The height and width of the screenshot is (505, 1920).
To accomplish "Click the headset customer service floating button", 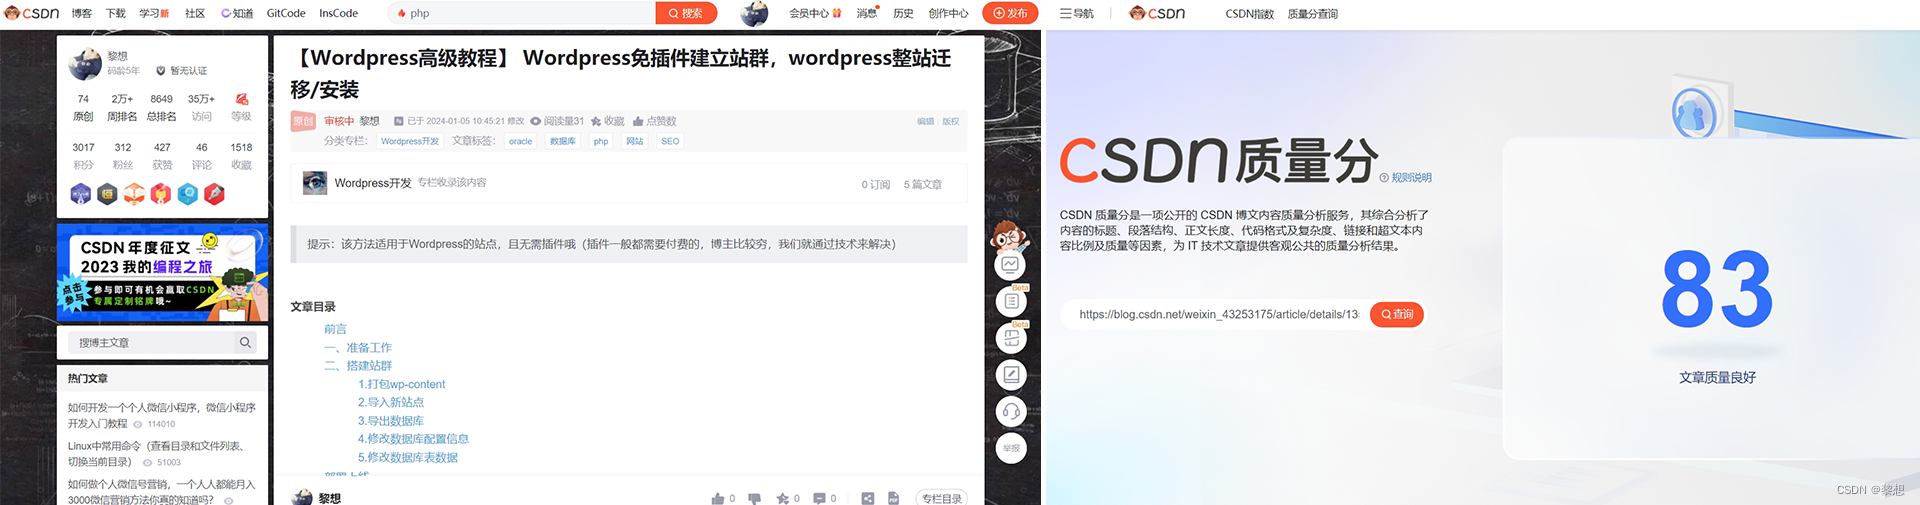I will click(1011, 411).
